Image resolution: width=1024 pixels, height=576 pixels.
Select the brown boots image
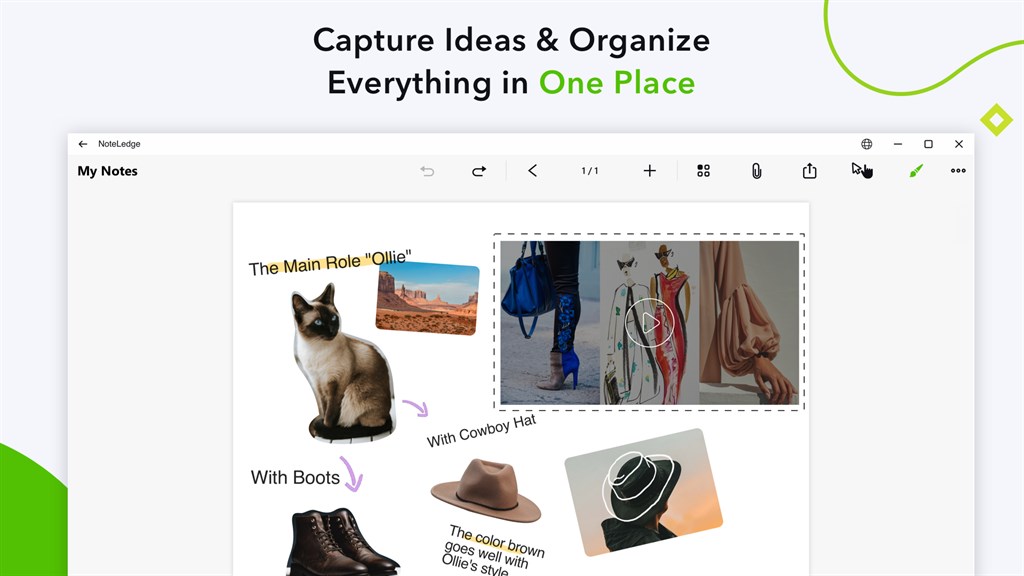[342, 542]
